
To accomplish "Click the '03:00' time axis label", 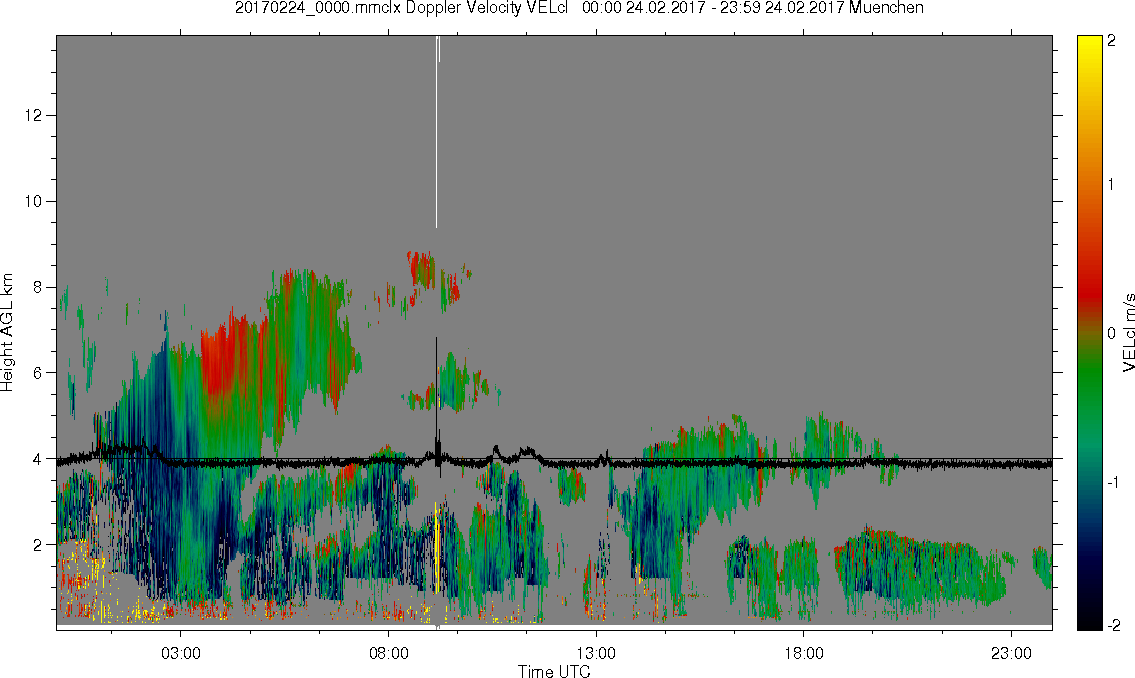I will coord(180,654).
